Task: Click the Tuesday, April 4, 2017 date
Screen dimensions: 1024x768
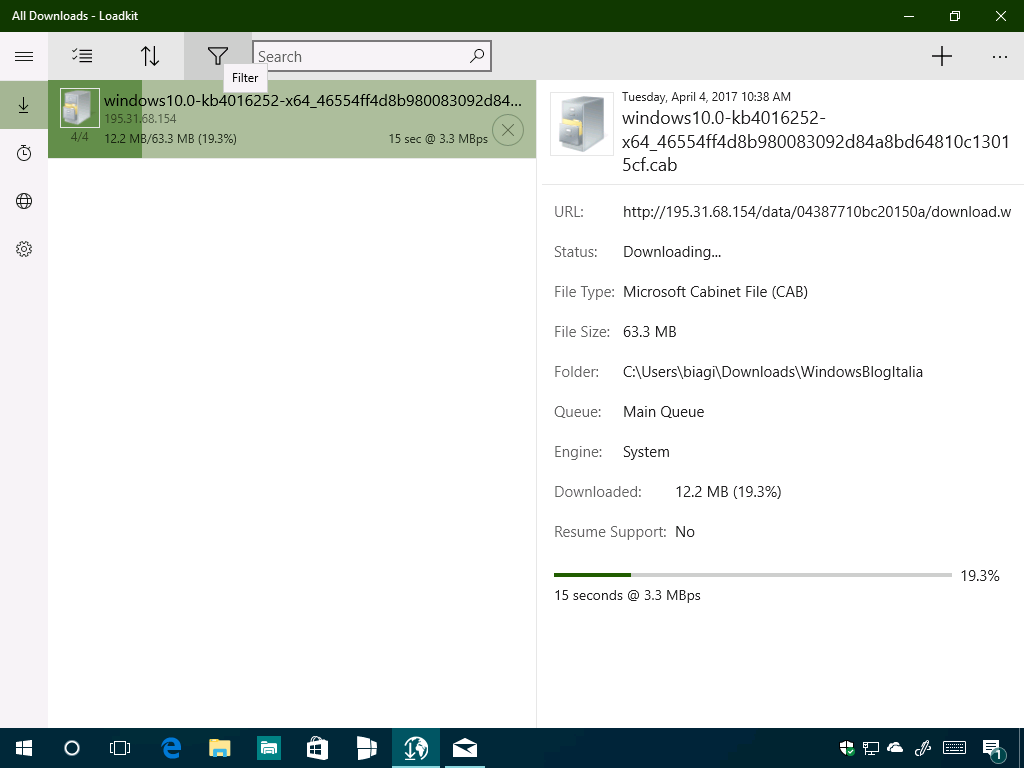Action: tap(706, 97)
